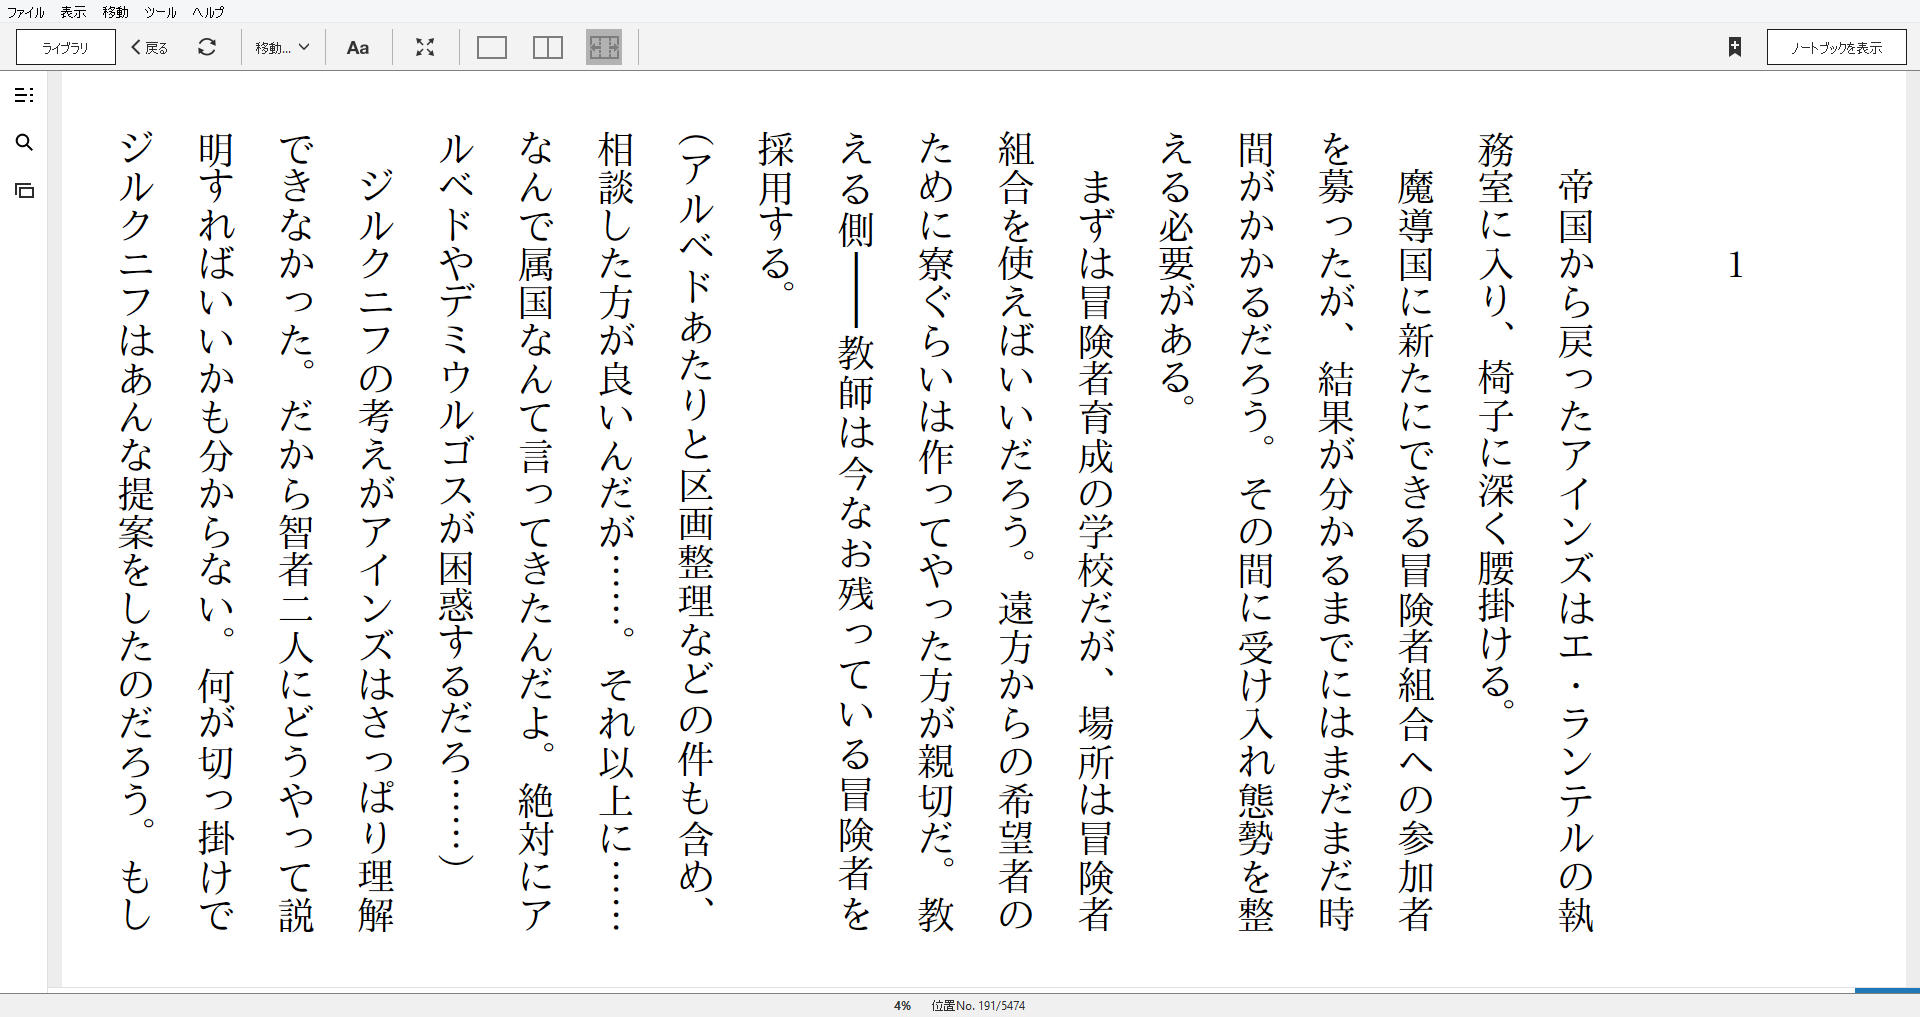Open the Aa font settings
1920x1017 pixels.
[358, 47]
